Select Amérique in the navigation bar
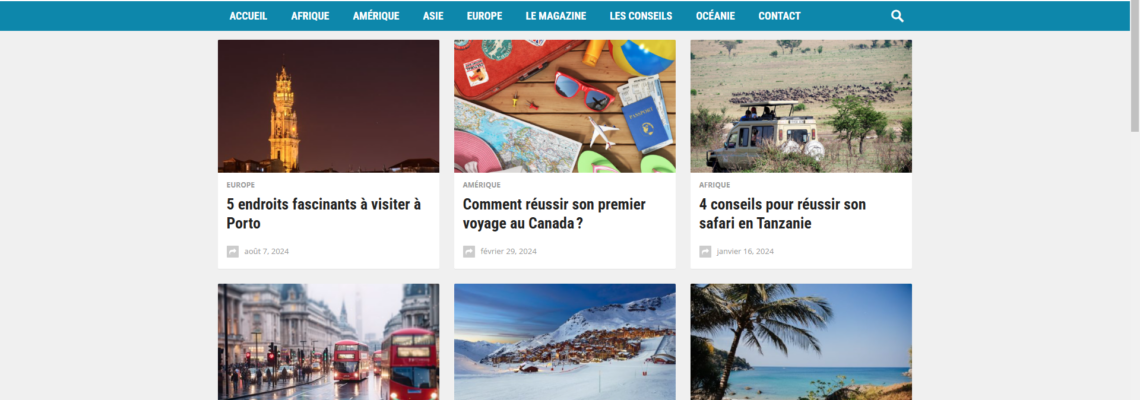This screenshot has width=1140, height=400. pyautogui.click(x=376, y=16)
